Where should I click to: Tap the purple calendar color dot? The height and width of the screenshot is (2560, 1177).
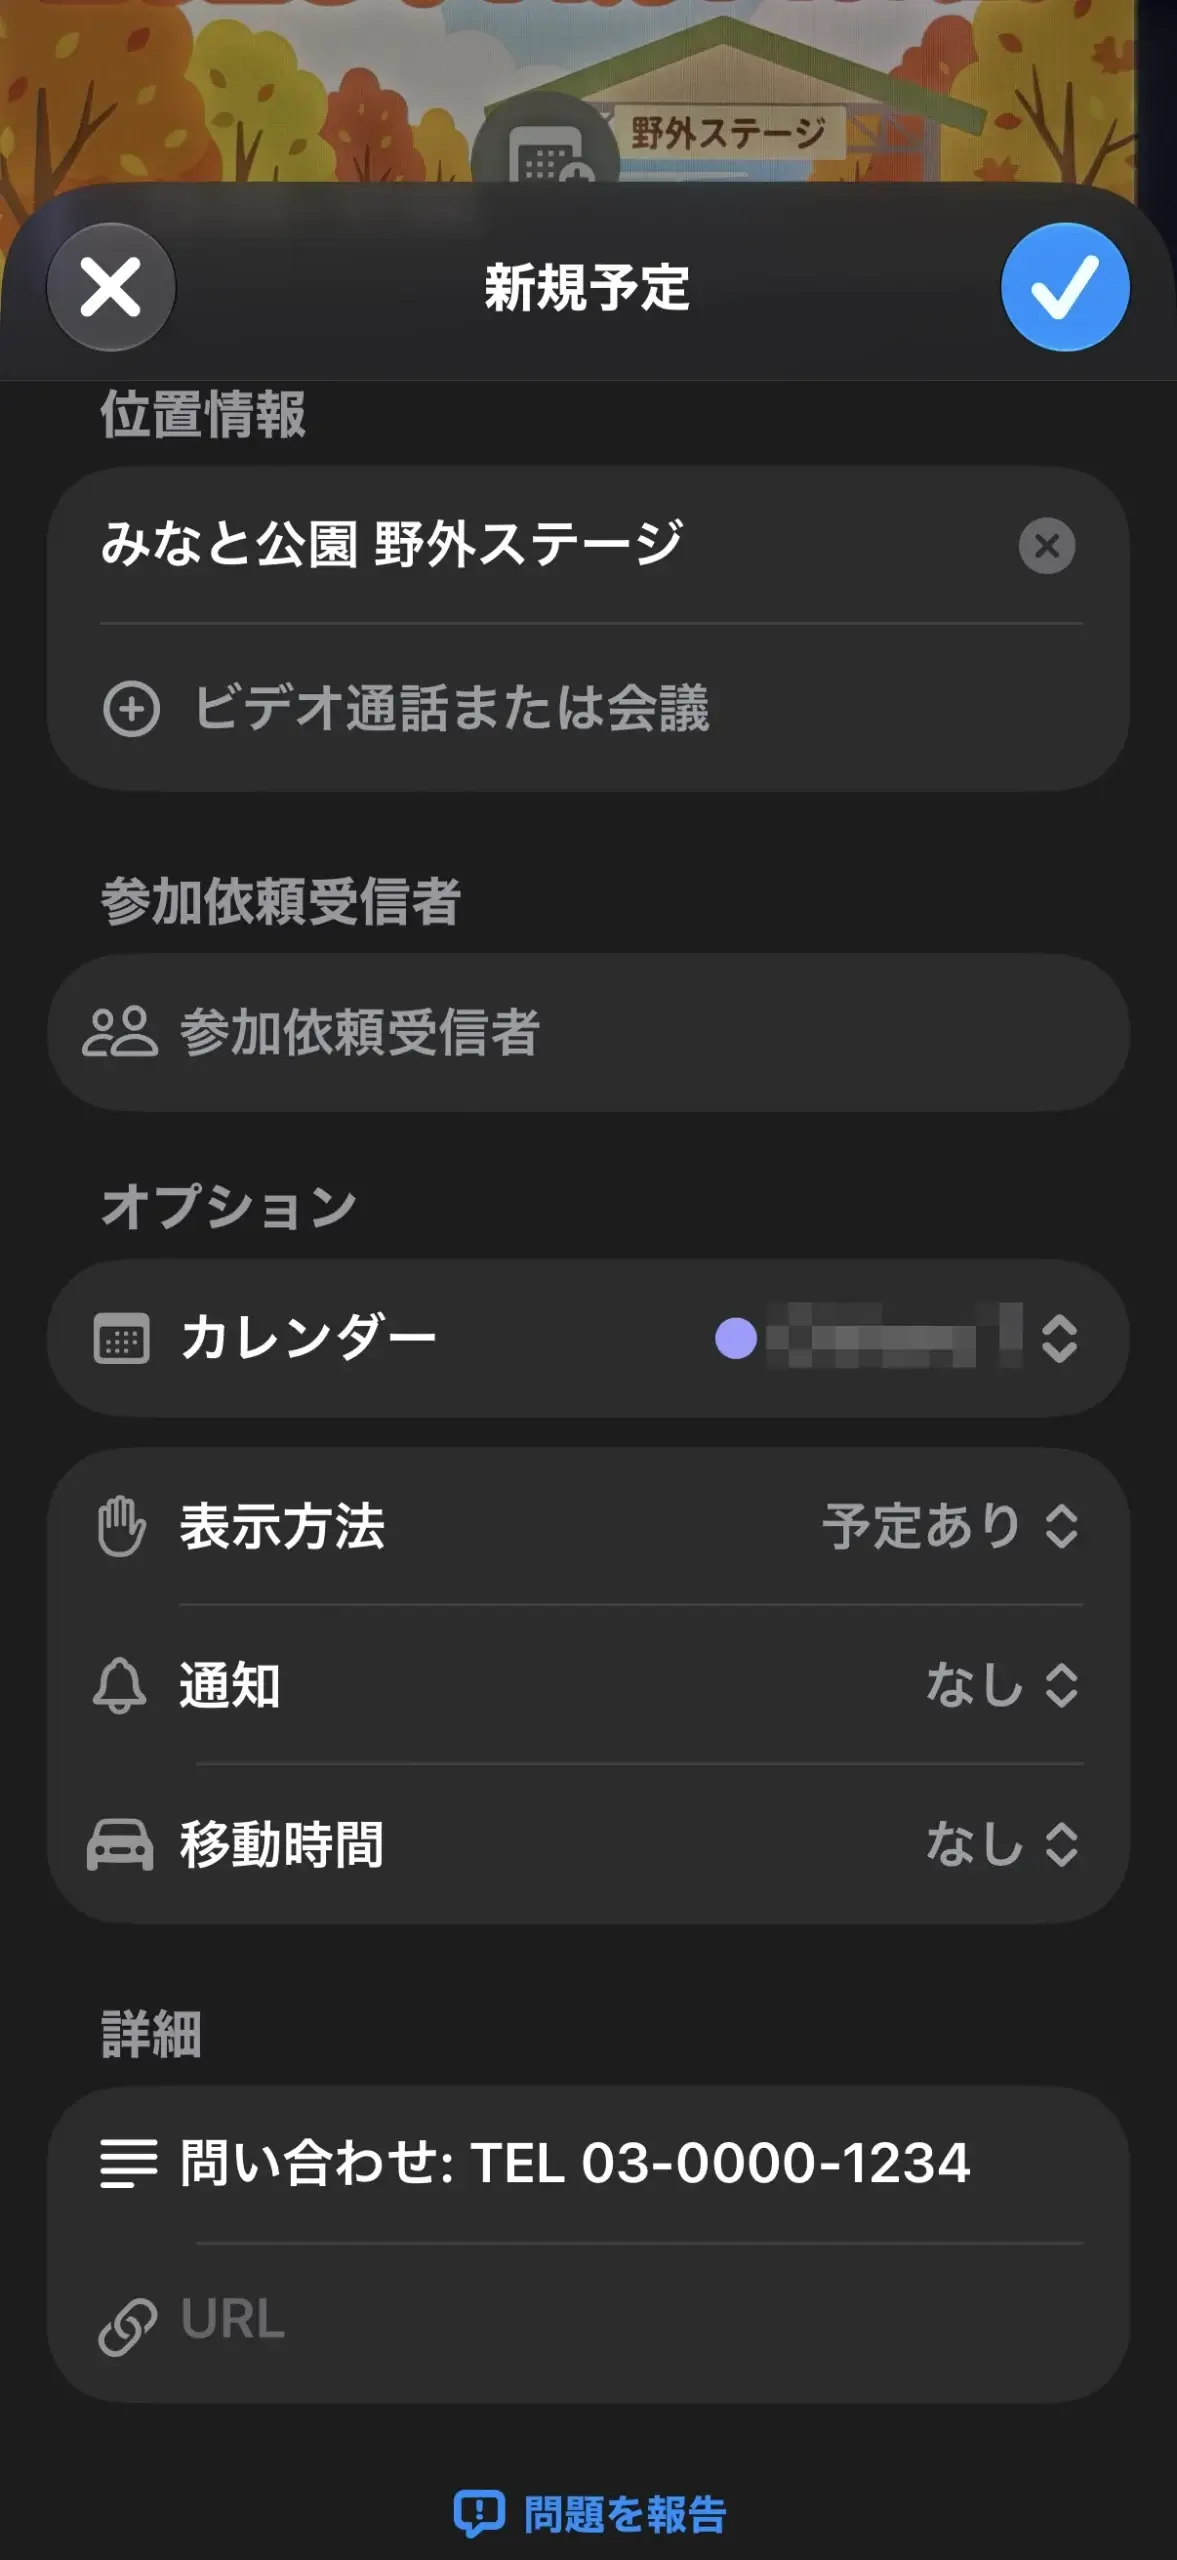[736, 1338]
